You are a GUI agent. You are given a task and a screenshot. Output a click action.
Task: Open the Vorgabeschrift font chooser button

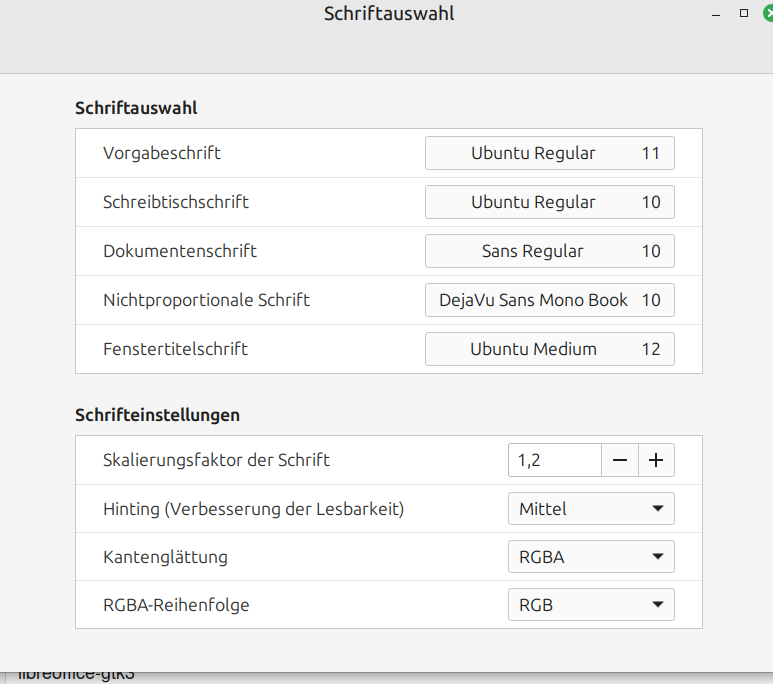[x=549, y=154]
